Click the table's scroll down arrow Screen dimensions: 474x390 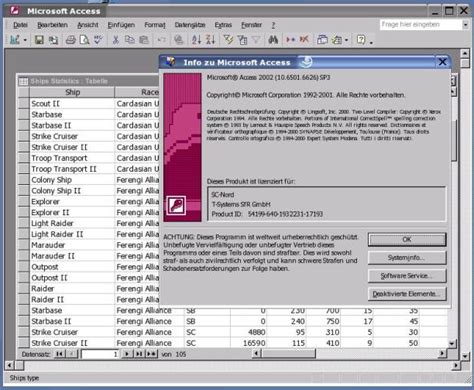[x=452, y=343]
